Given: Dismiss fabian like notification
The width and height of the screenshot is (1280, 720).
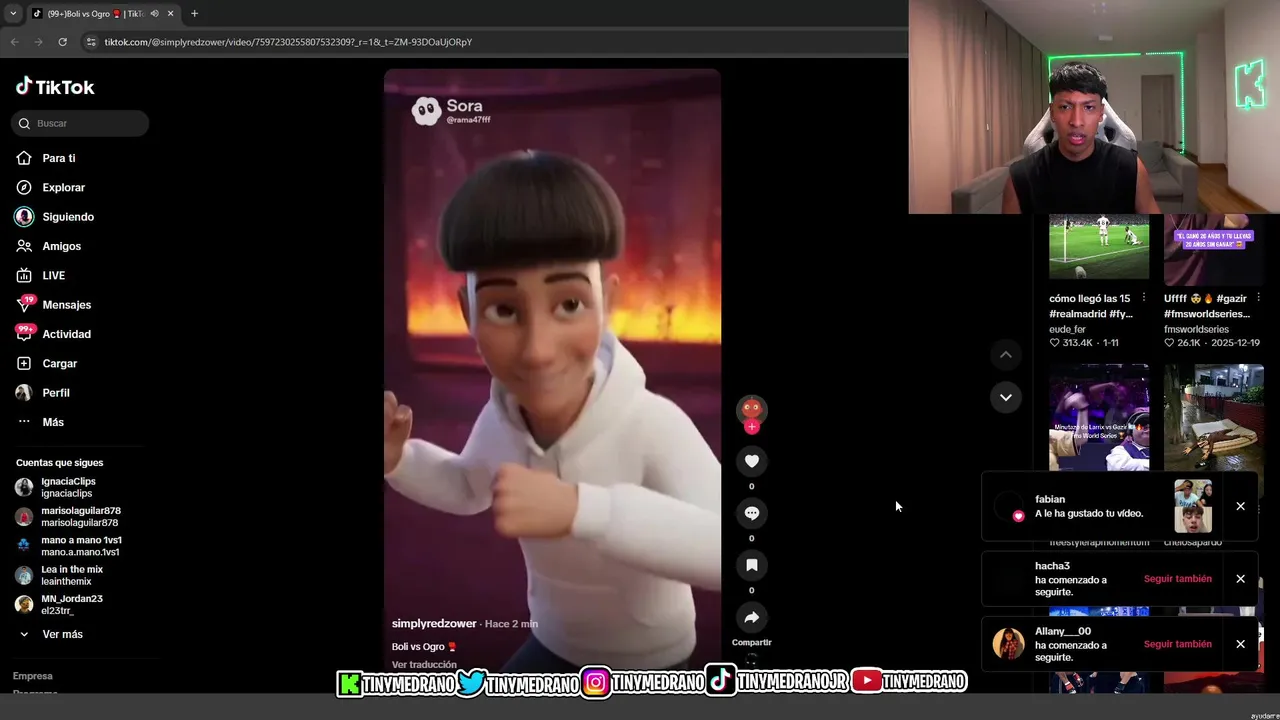Looking at the screenshot, I should point(1240,506).
